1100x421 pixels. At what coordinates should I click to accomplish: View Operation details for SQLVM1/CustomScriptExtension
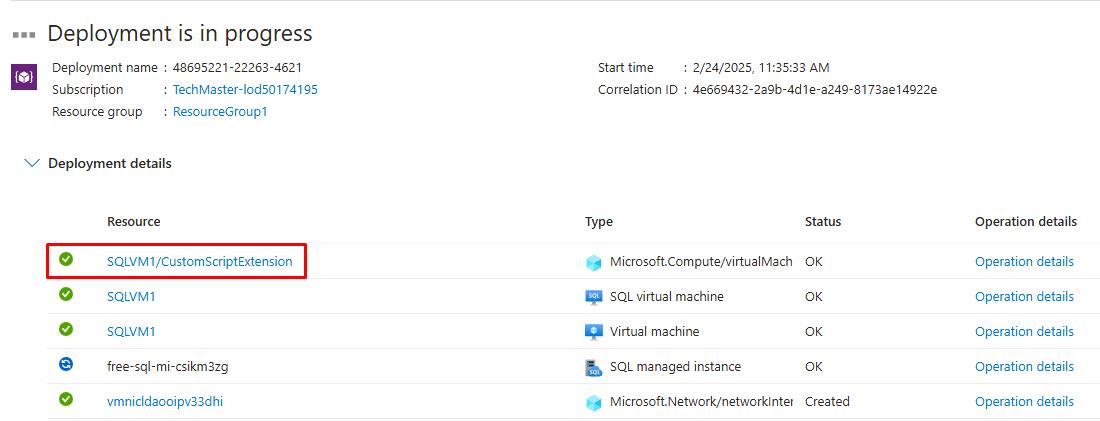[x=1024, y=261]
